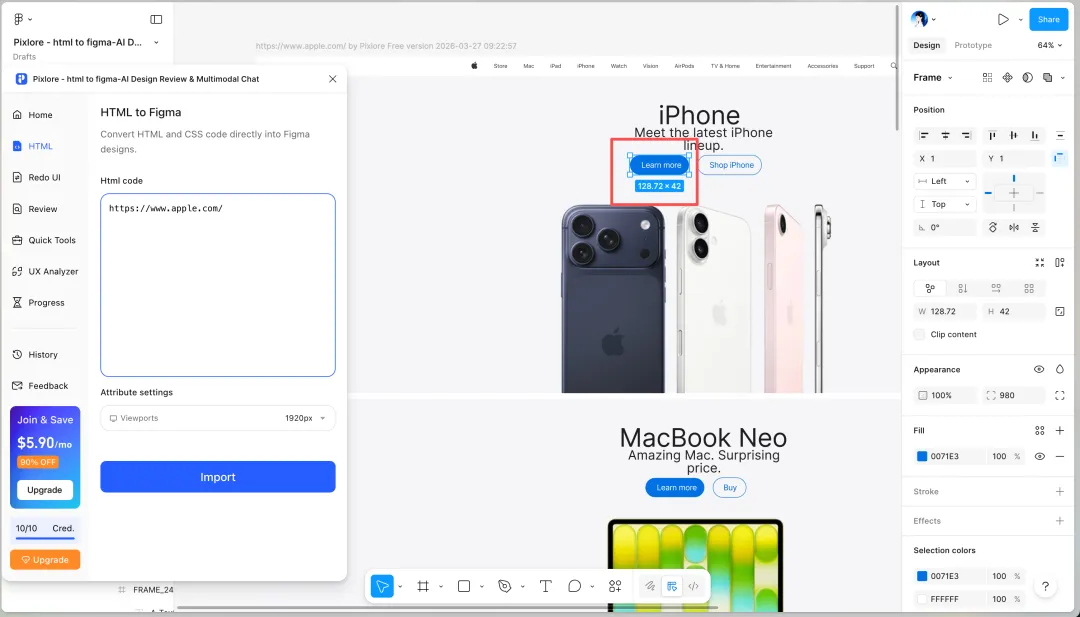Click Create component icon in Frame header

point(1008,78)
